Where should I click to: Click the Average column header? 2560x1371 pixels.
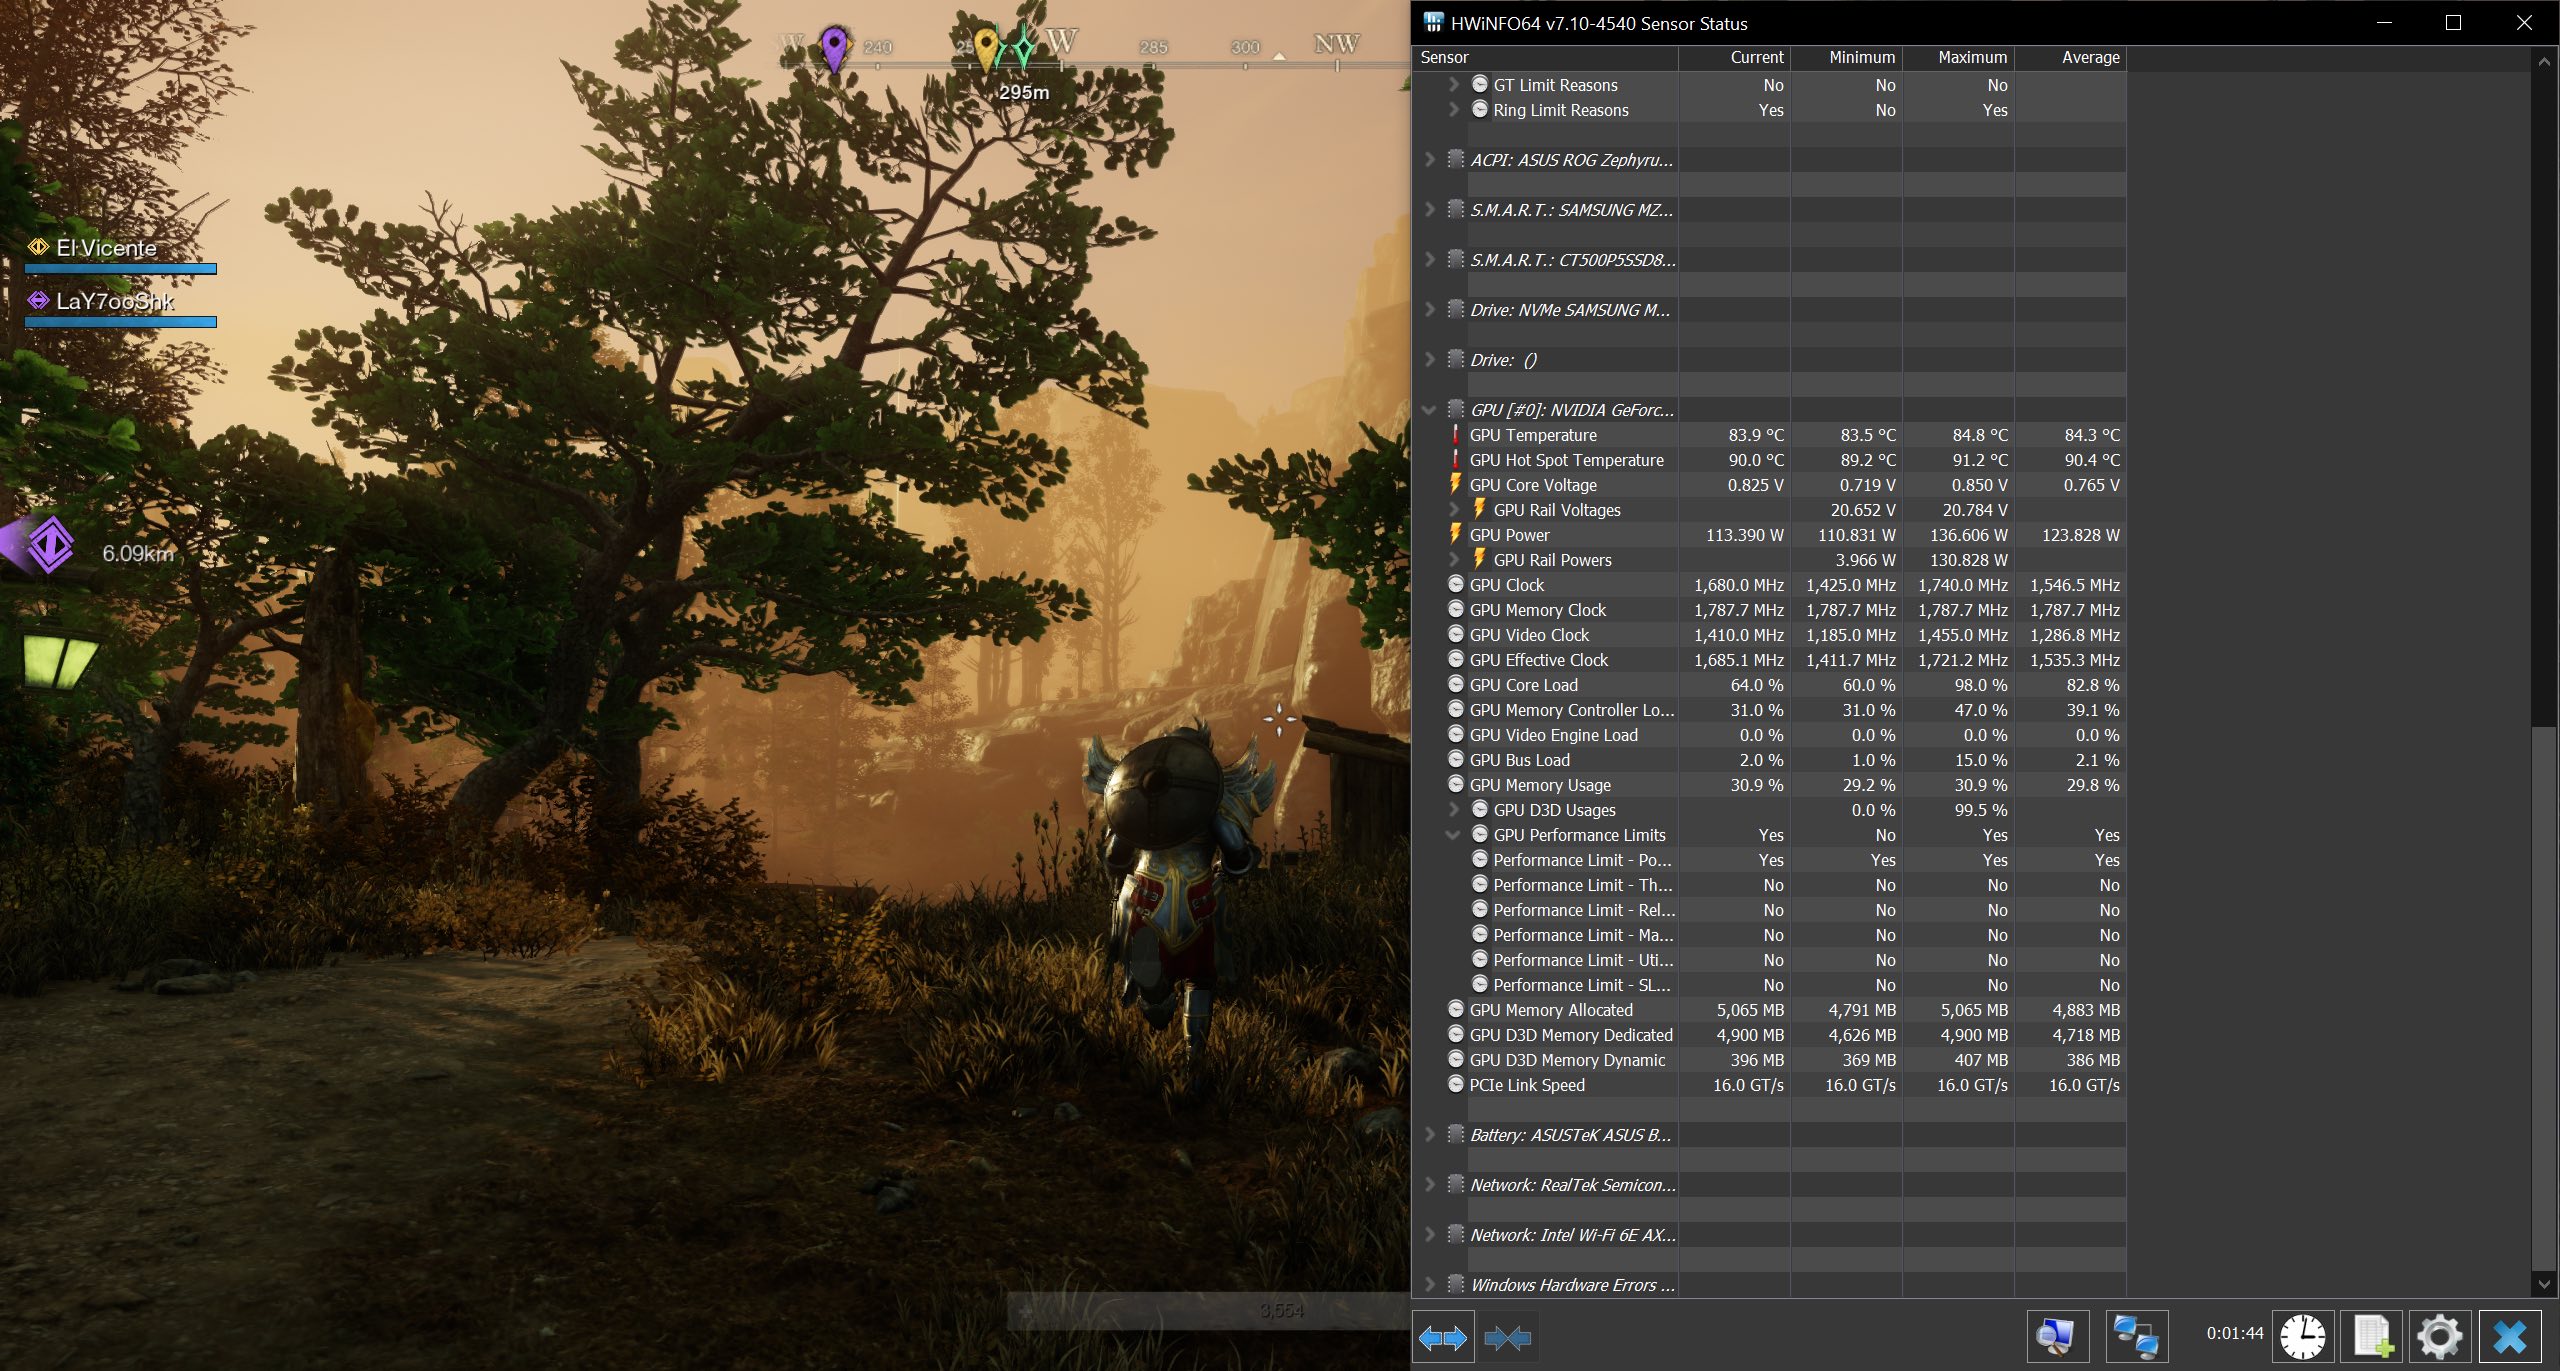coord(2070,57)
